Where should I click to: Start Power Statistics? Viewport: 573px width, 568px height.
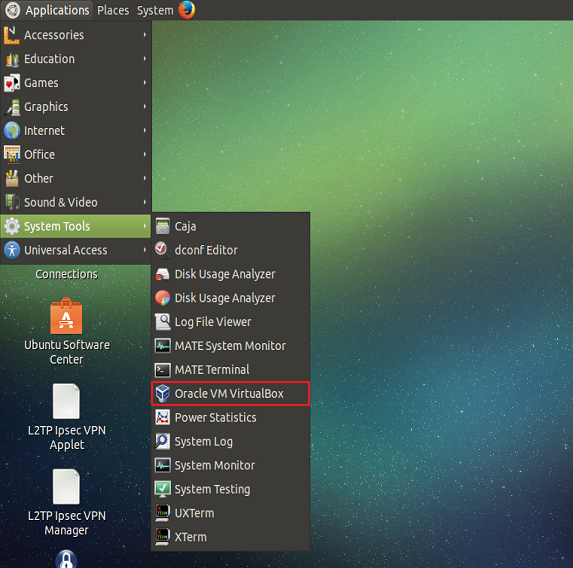[x=230, y=417]
